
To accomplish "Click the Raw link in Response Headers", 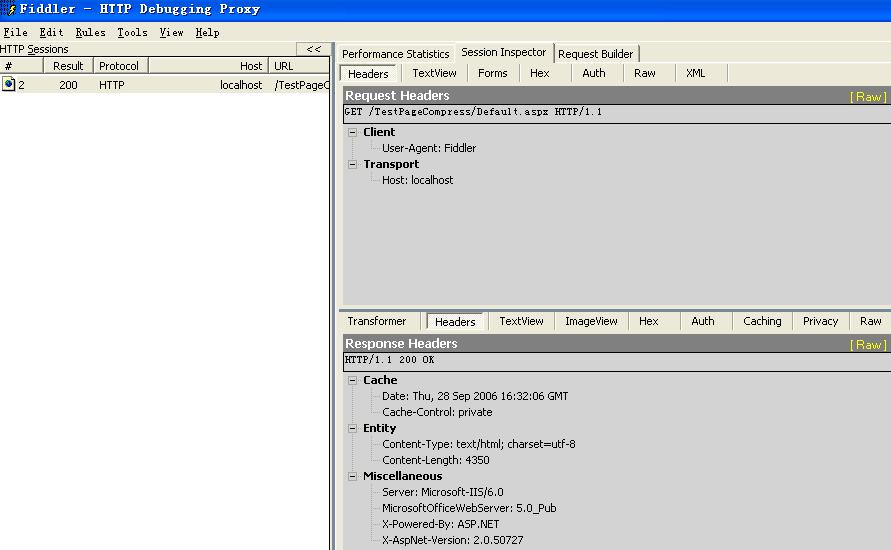I will point(867,344).
